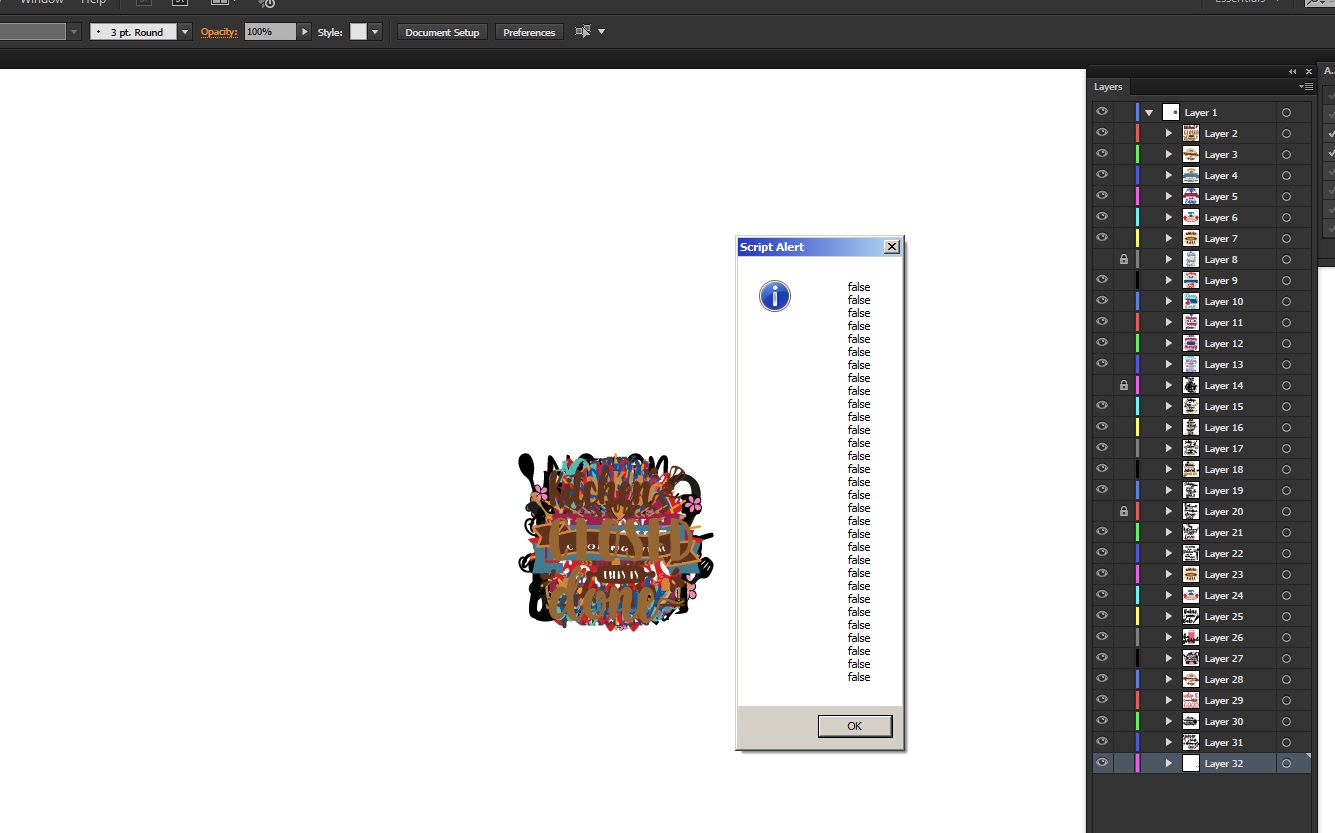Click the red color bar of Layer 2

tap(1138, 134)
